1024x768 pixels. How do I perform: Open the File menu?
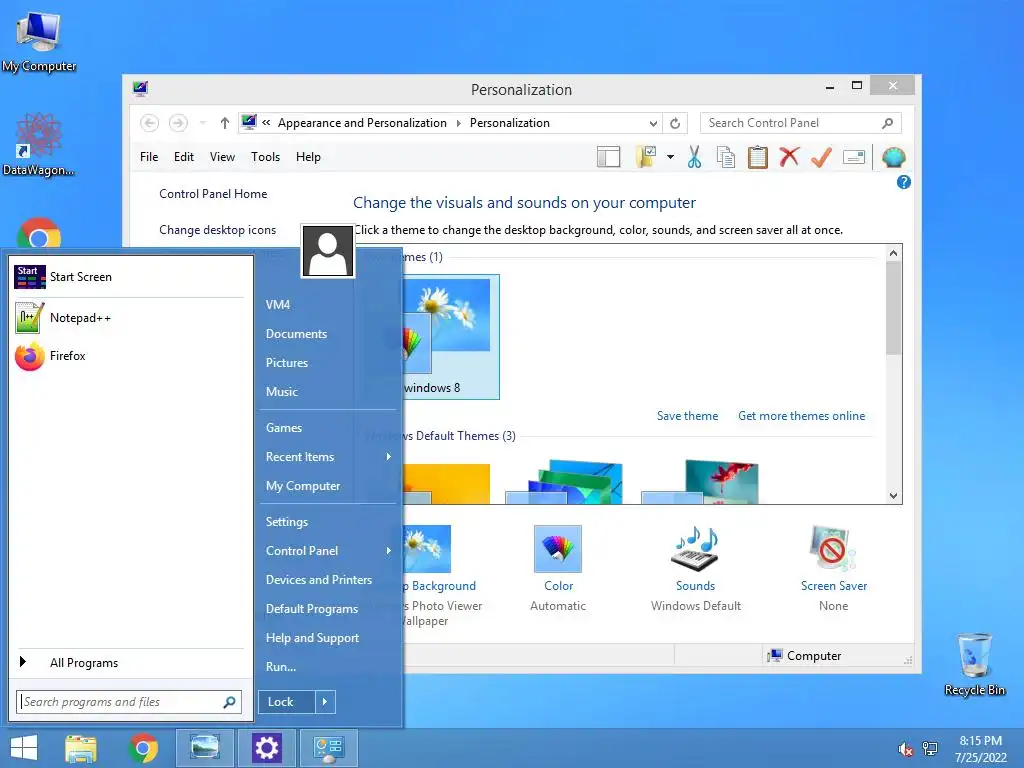click(x=149, y=157)
